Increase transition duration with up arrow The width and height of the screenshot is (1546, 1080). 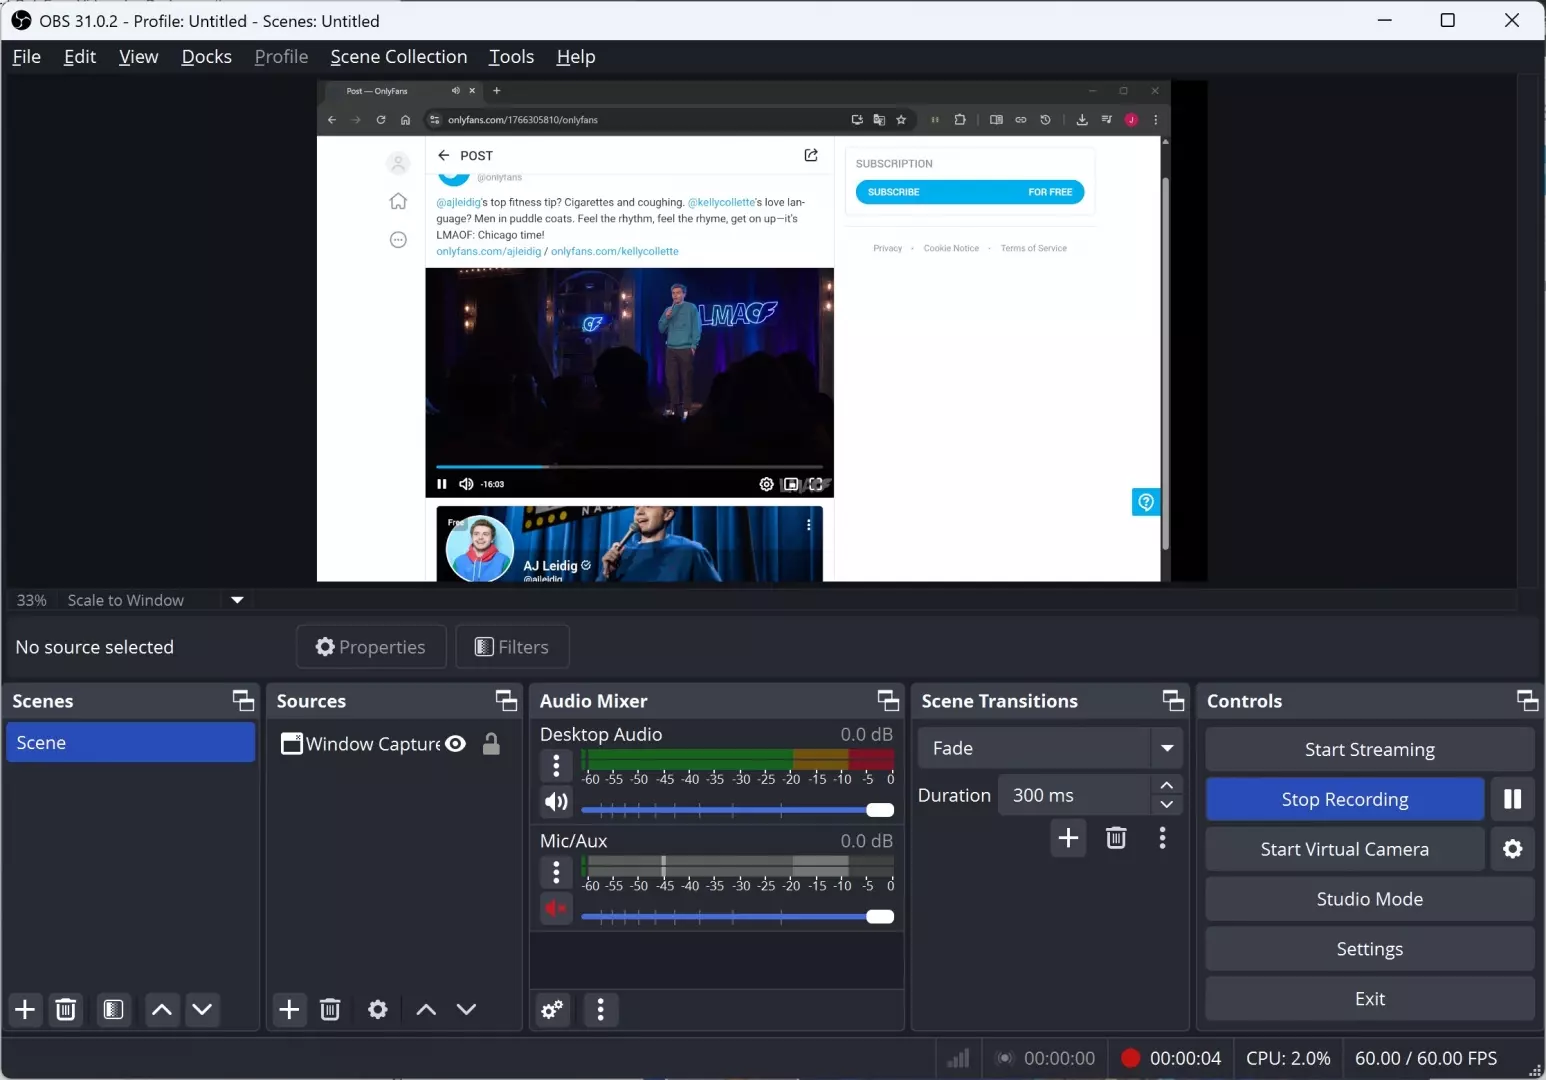tap(1166, 785)
